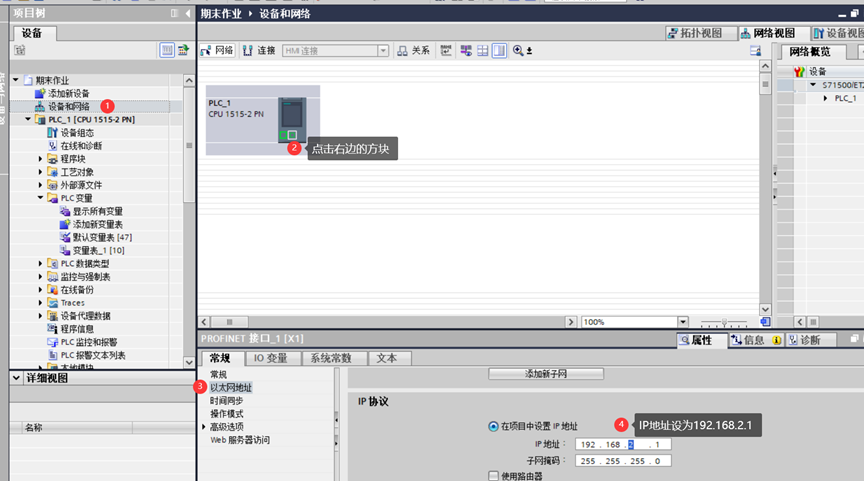The width and height of the screenshot is (864, 481).
Task: Open the HMI 连接 connection type dropdown
Action: 383,51
